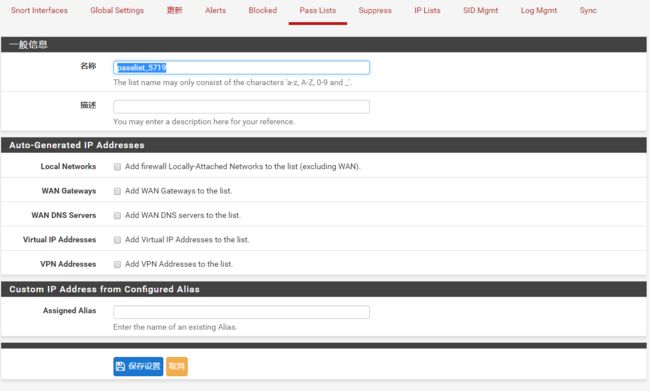The width and height of the screenshot is (650, 391).
Task: Click the 'Local Networks' row label
Action: coord(68,166)
